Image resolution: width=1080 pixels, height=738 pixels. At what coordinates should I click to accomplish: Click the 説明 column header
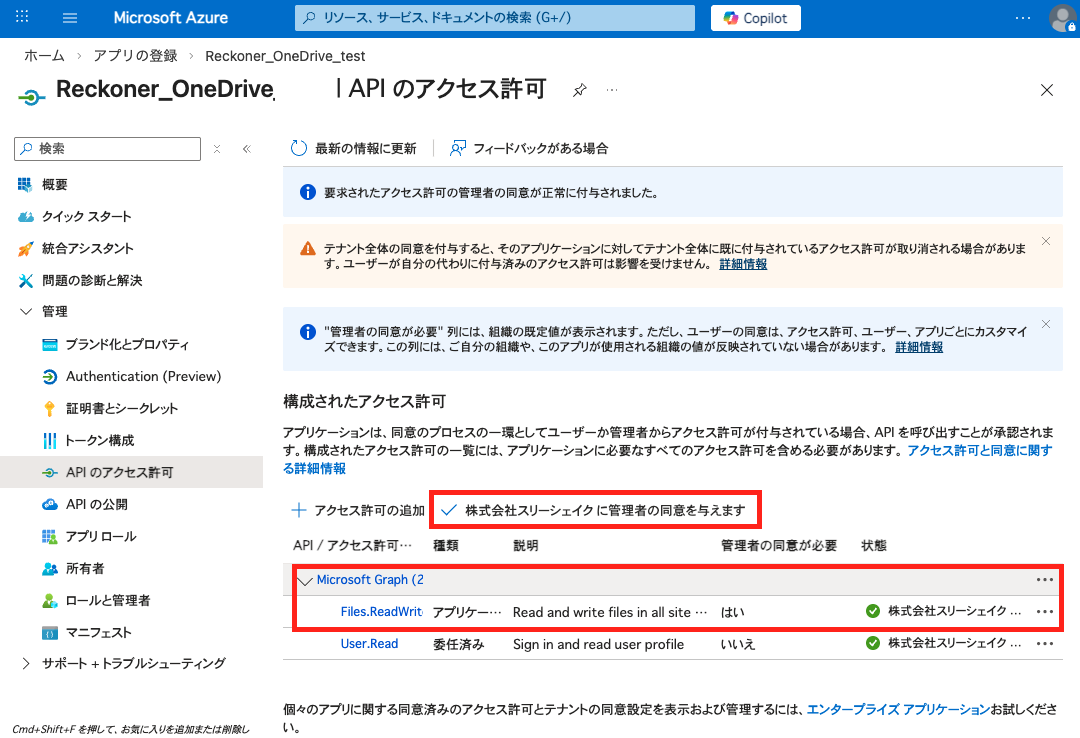[x=526, y=546]
